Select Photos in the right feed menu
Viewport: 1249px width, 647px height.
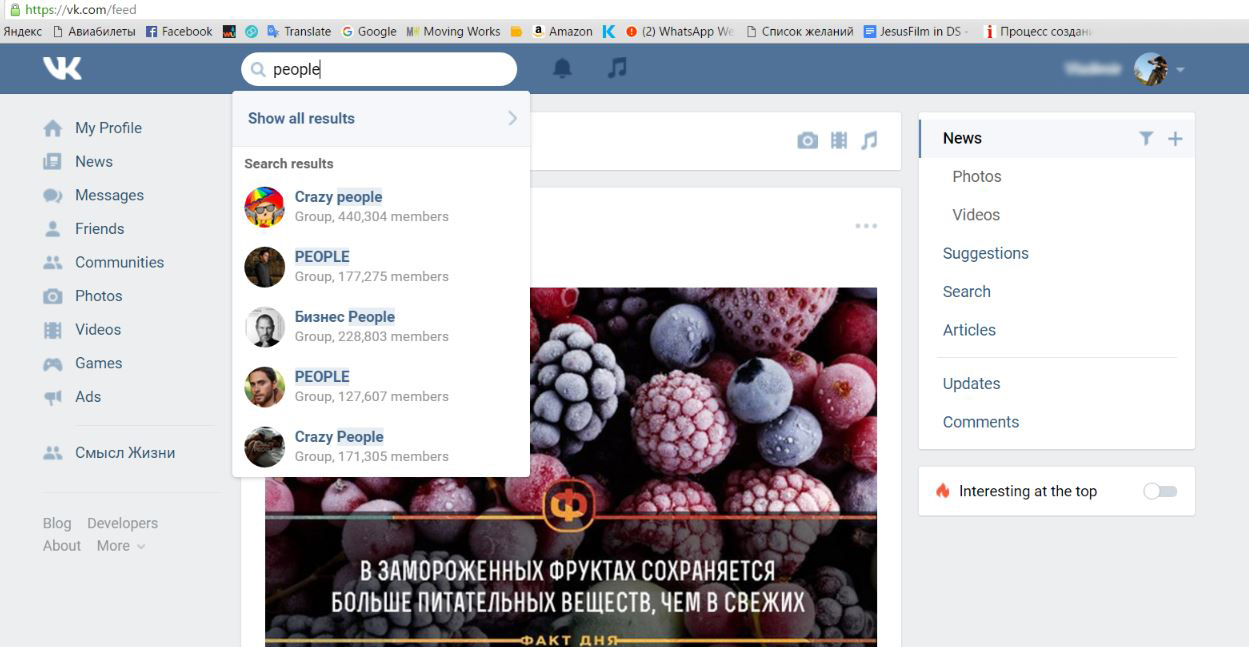[x=977, y=177]
